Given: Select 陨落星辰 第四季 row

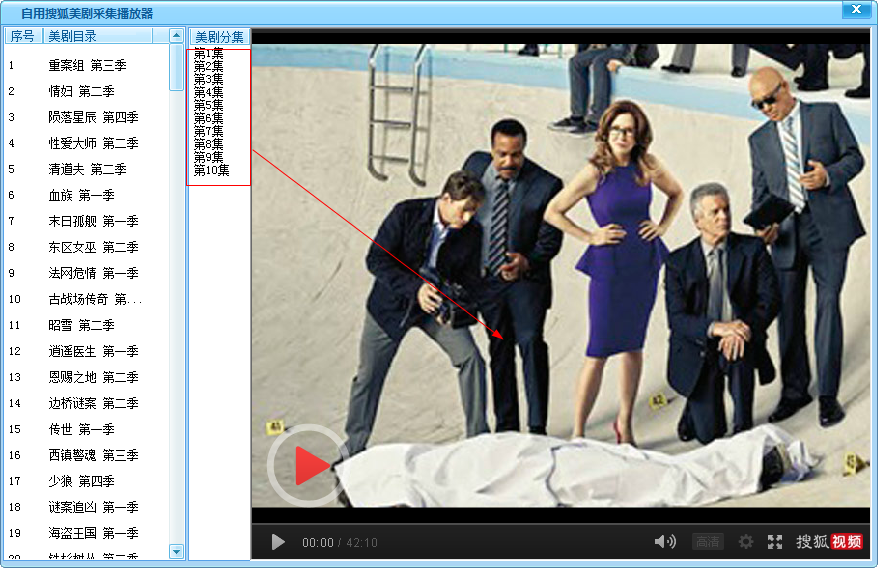Looking at the screenshot, I should tap(87, 118).
